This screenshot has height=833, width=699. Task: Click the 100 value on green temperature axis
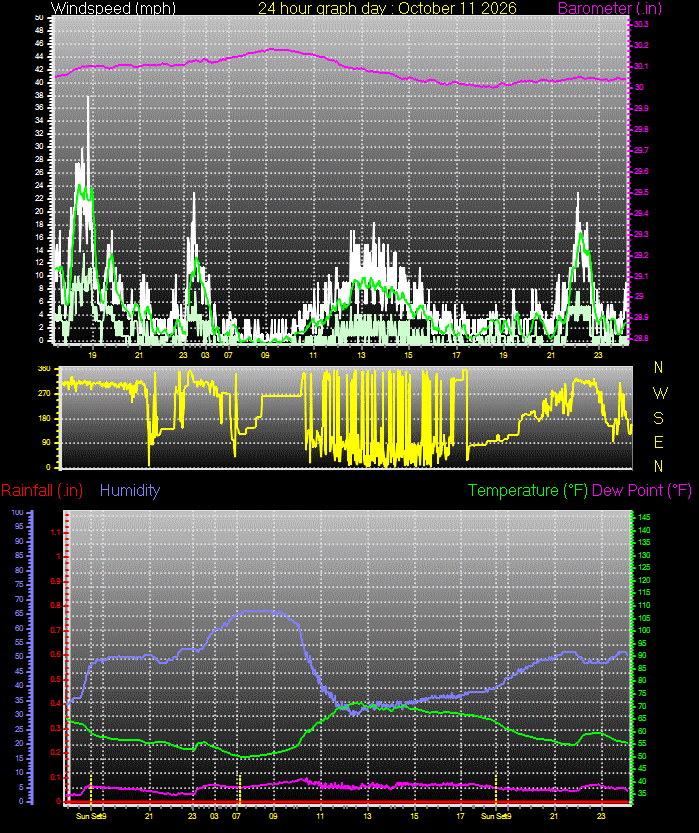644,631
